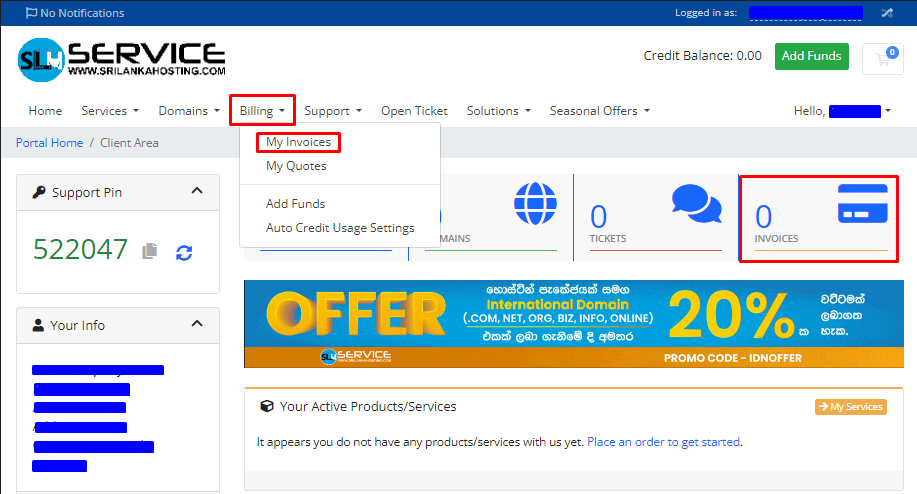The width and height of the screenshot is (917, 494).
Task: Expand the Services dropdown menu
Action: (x=109, y=111)
